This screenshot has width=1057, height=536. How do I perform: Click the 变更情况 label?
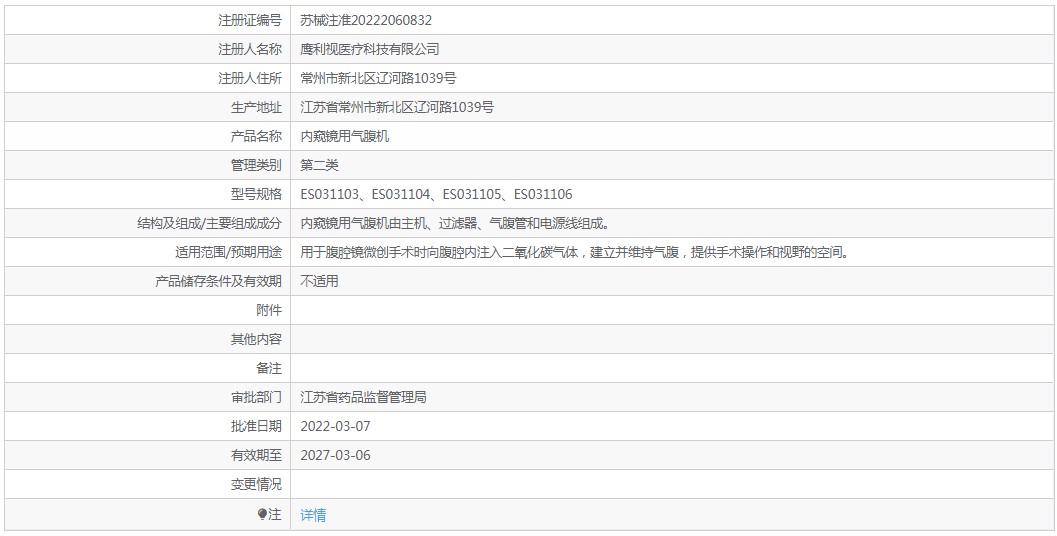tap(256, 484)
